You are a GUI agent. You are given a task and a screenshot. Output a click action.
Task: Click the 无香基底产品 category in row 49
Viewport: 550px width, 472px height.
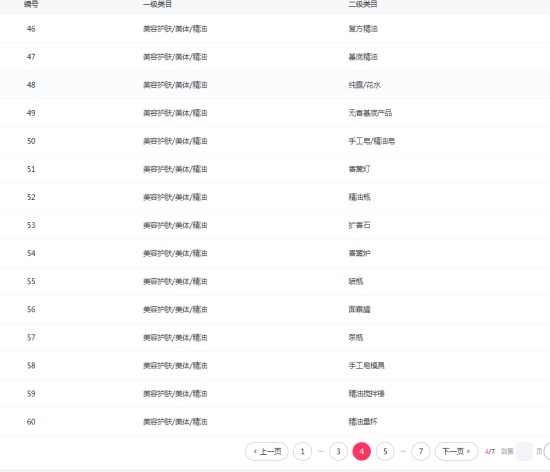click(370, 113)
